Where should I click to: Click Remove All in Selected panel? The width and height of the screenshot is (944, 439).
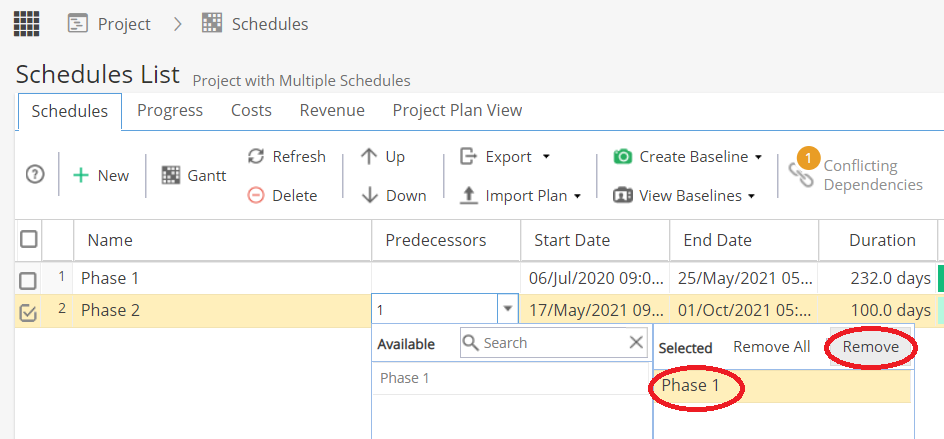pos(772,347)
